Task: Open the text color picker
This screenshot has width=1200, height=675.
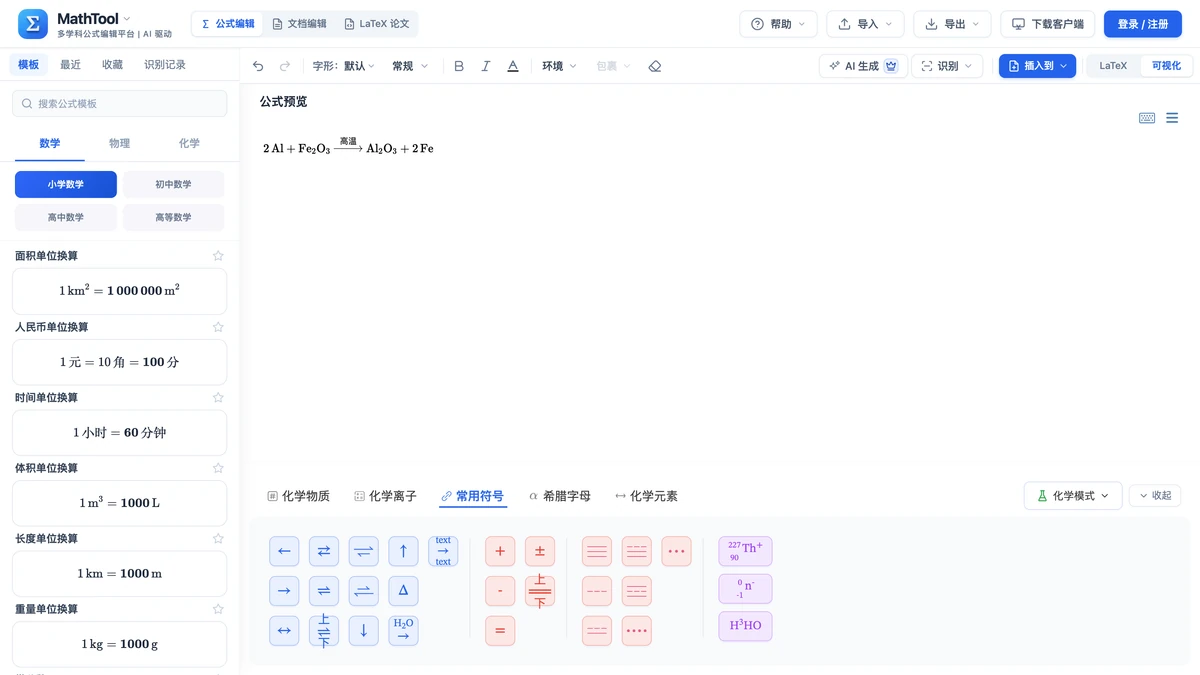Action: [513, 66]
